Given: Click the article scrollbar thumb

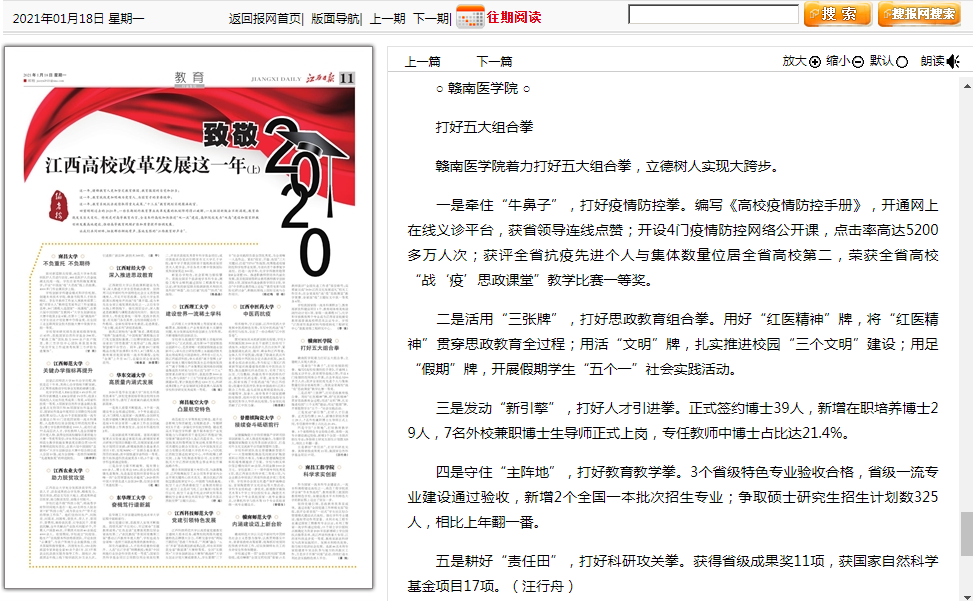Looking at the screenshot, I should 967,534.
